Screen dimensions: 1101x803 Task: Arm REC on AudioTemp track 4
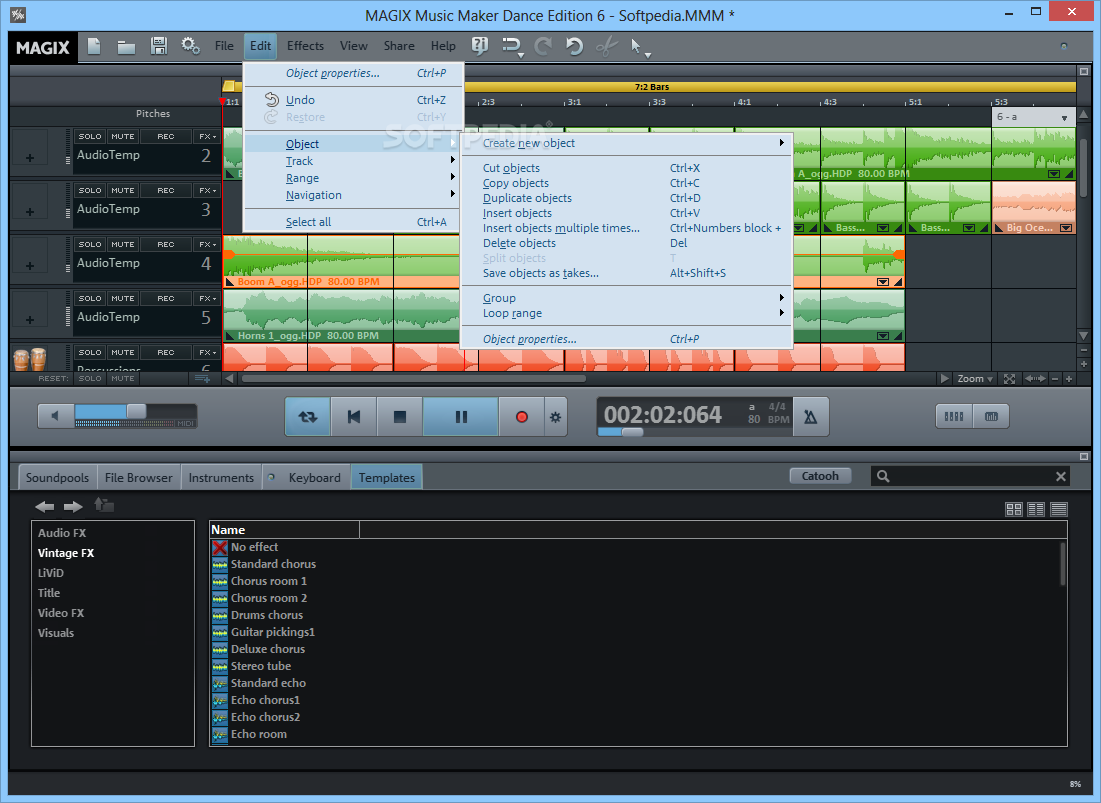(166, 244)
